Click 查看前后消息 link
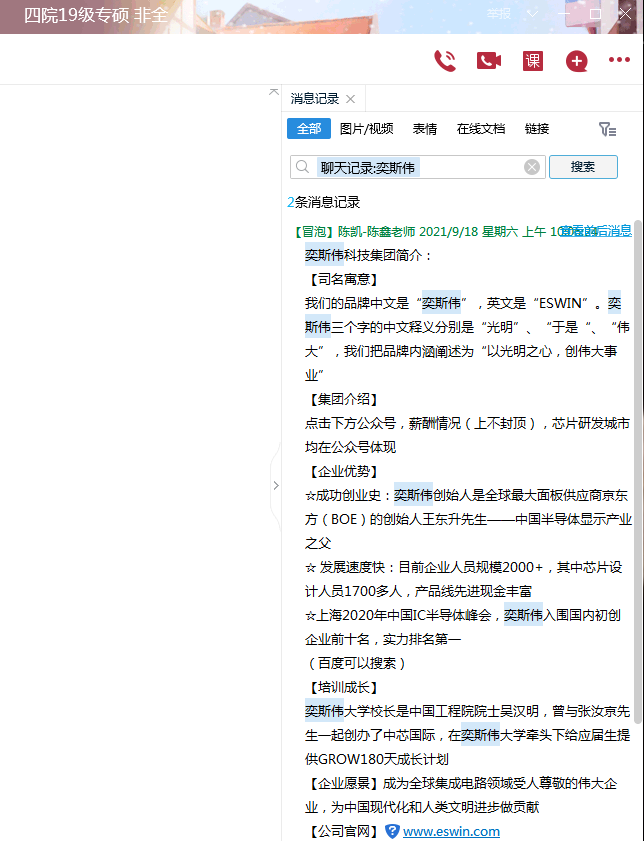The height and width of the screenshot is (841, 644). coord(595,231)
